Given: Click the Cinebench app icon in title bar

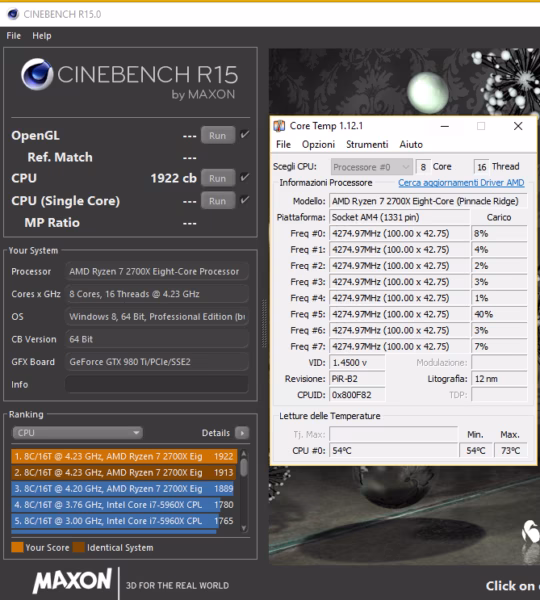Looking at the screenshot, I should point(13,14).
